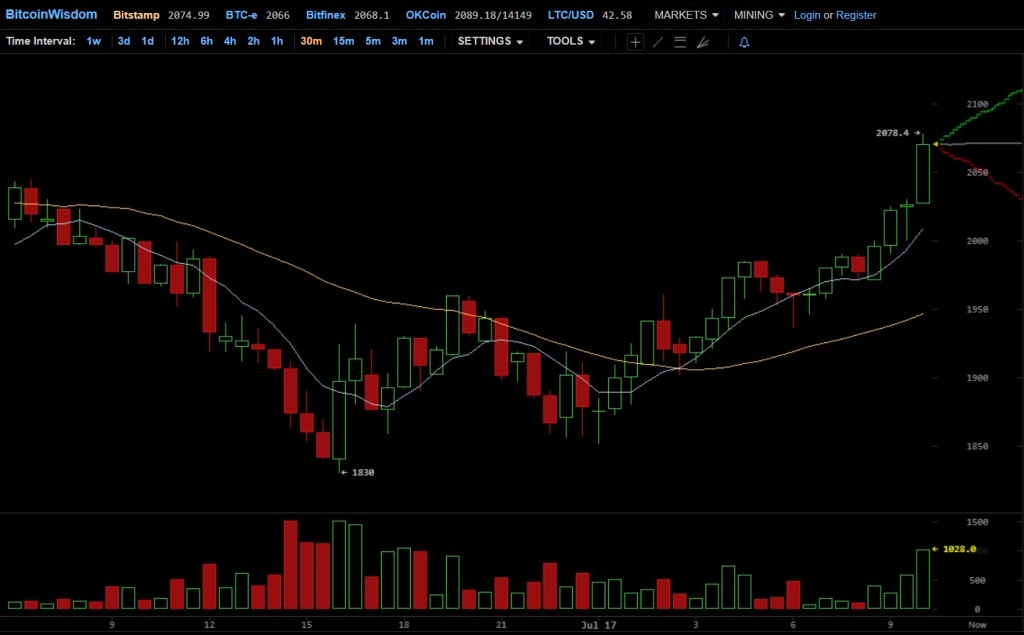Select the crosshair cursor tool

(x=635, y=42)
